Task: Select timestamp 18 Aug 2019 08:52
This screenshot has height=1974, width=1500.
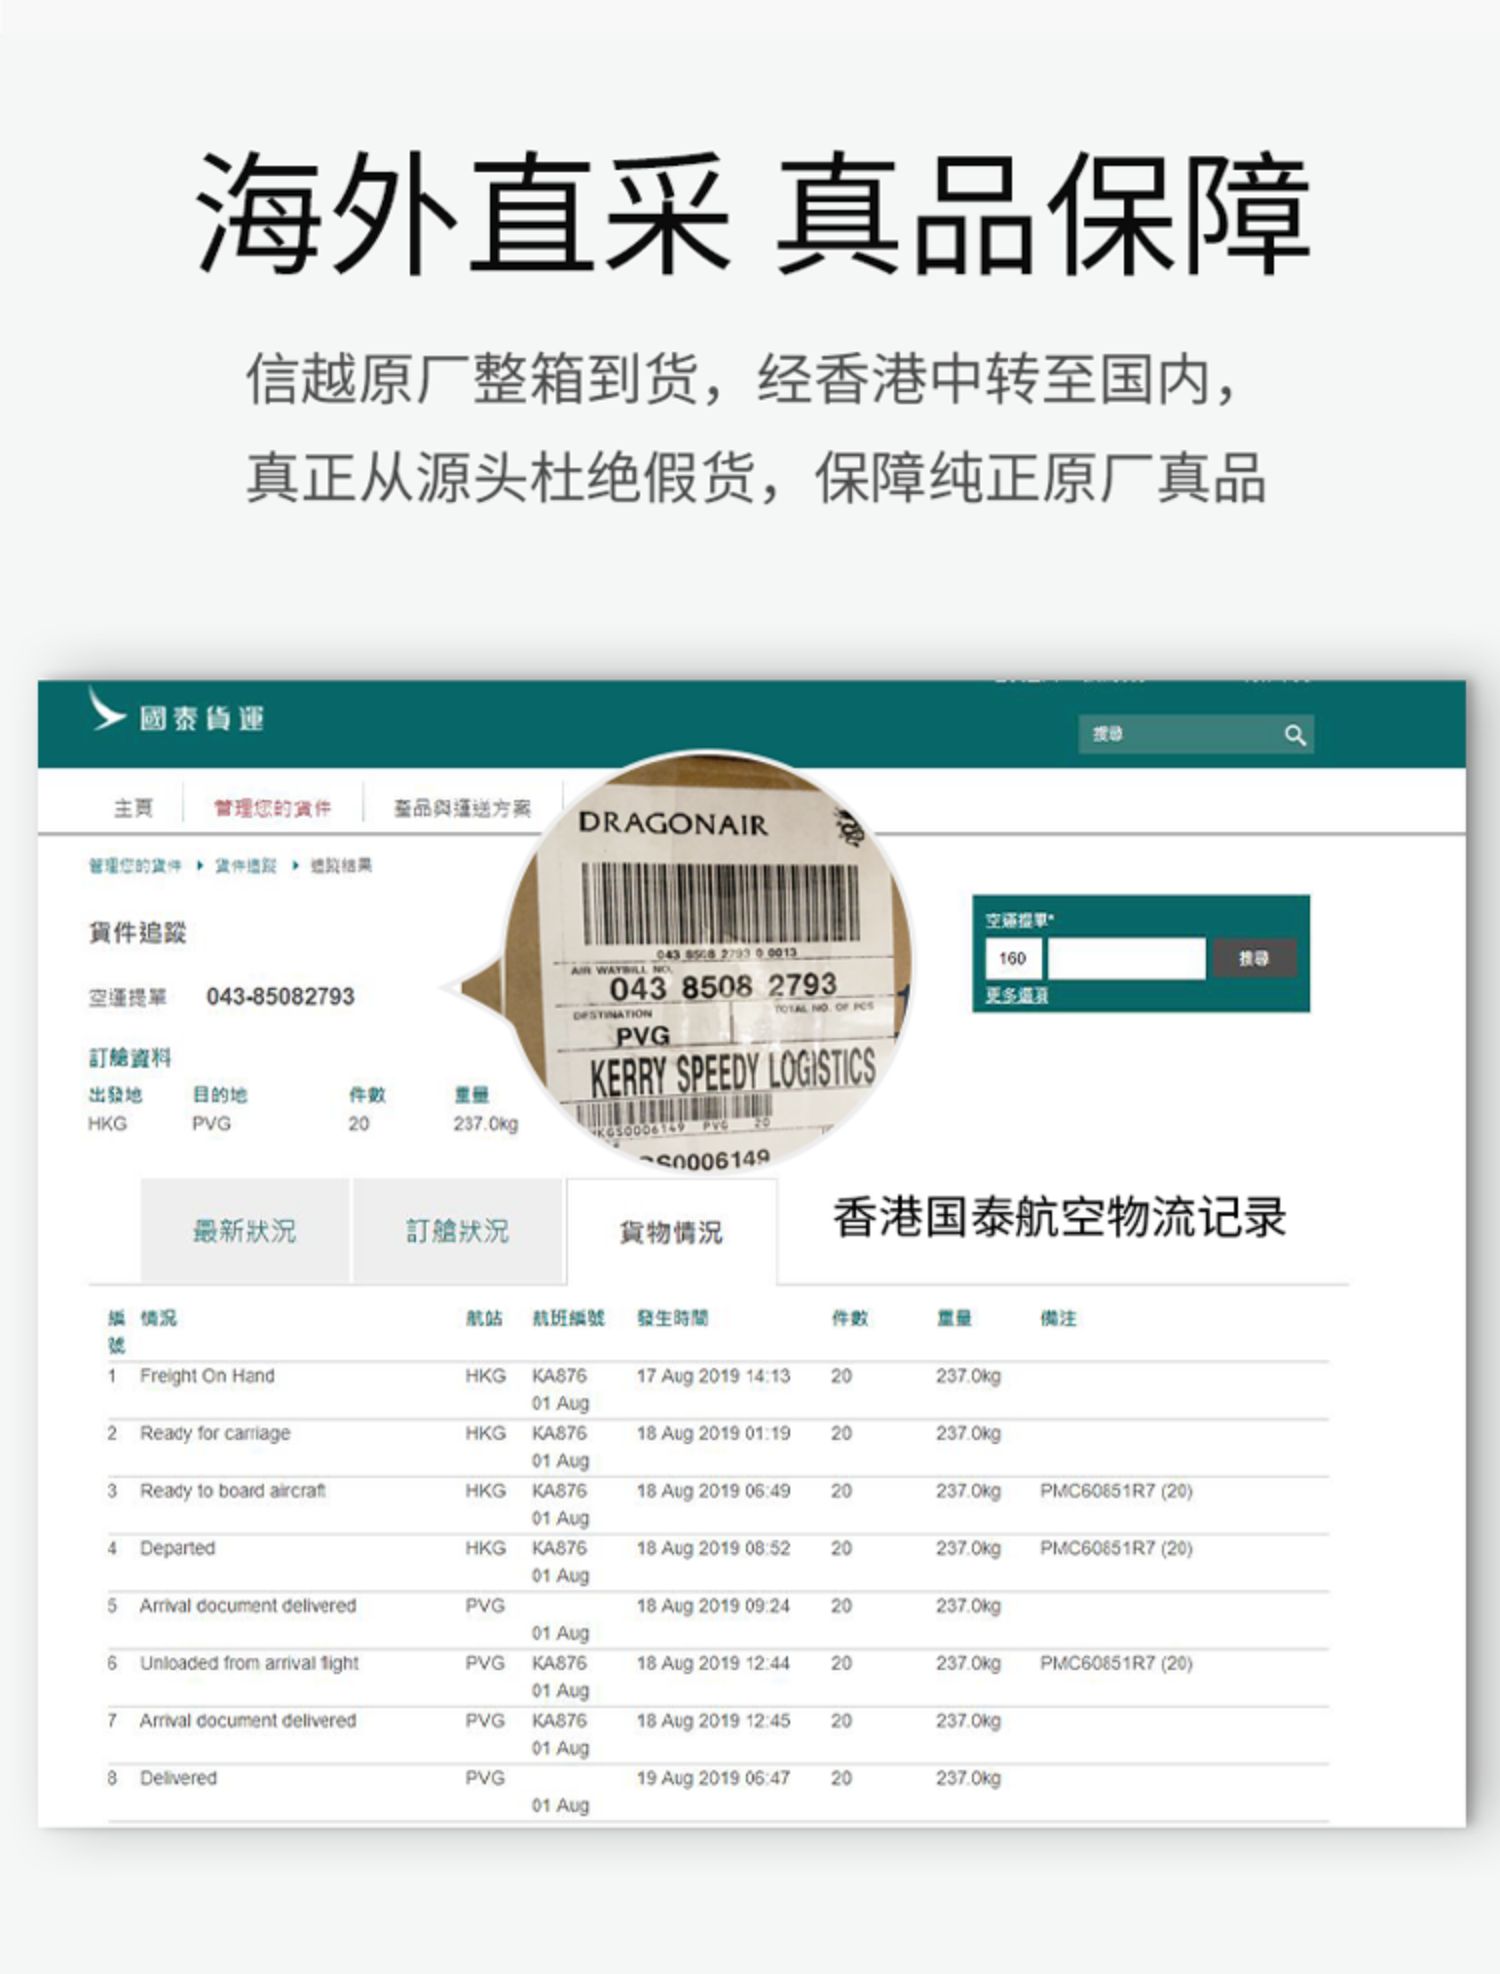Action: pyautogui.click(x=714, y=1548)
